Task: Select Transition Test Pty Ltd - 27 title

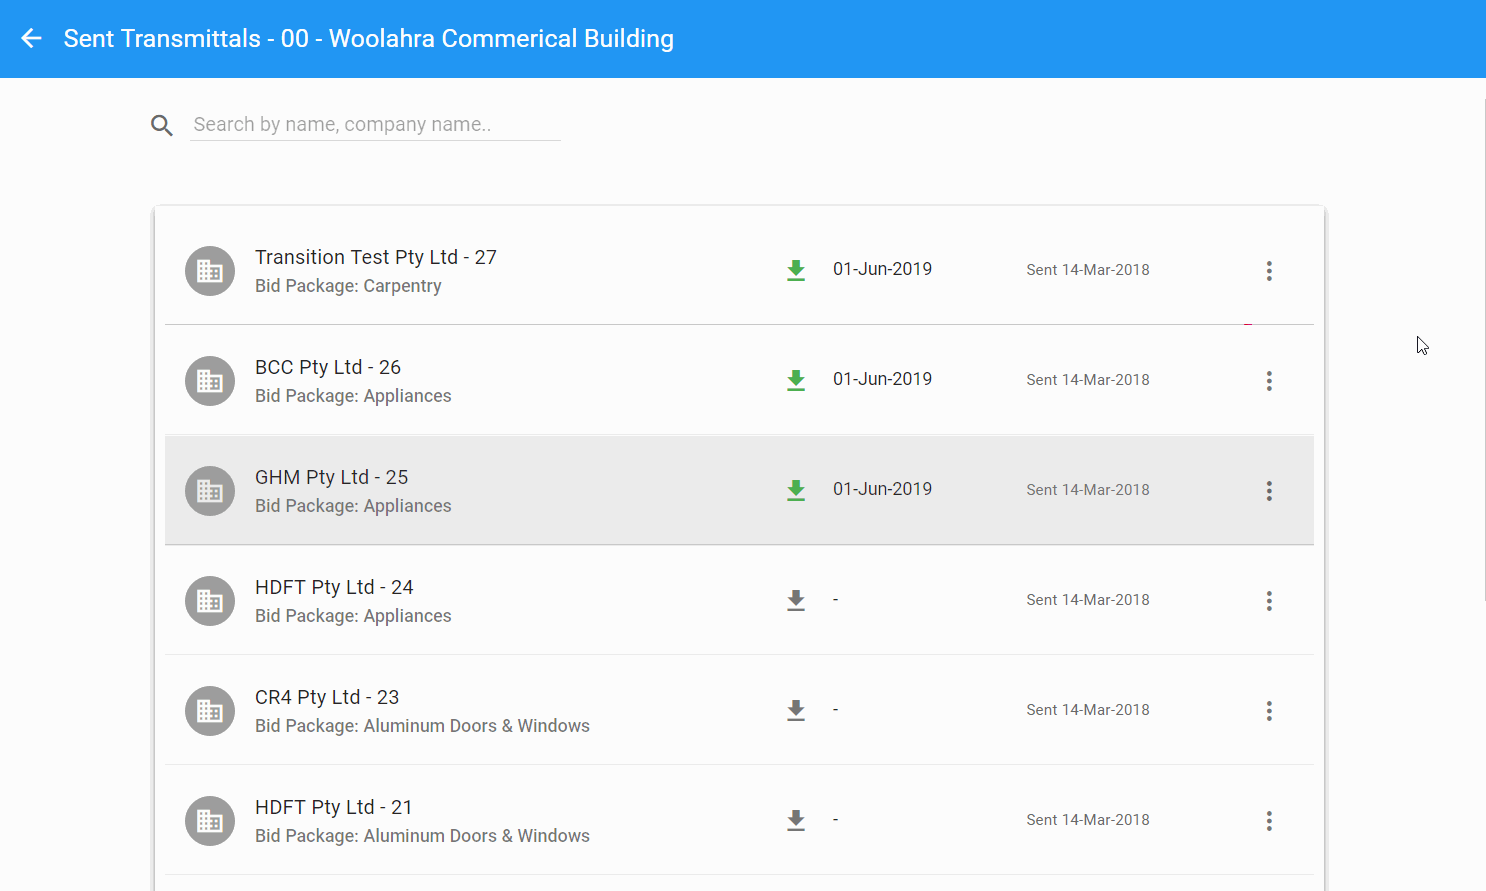Action: pyautogui.click(x=376, y=257)
